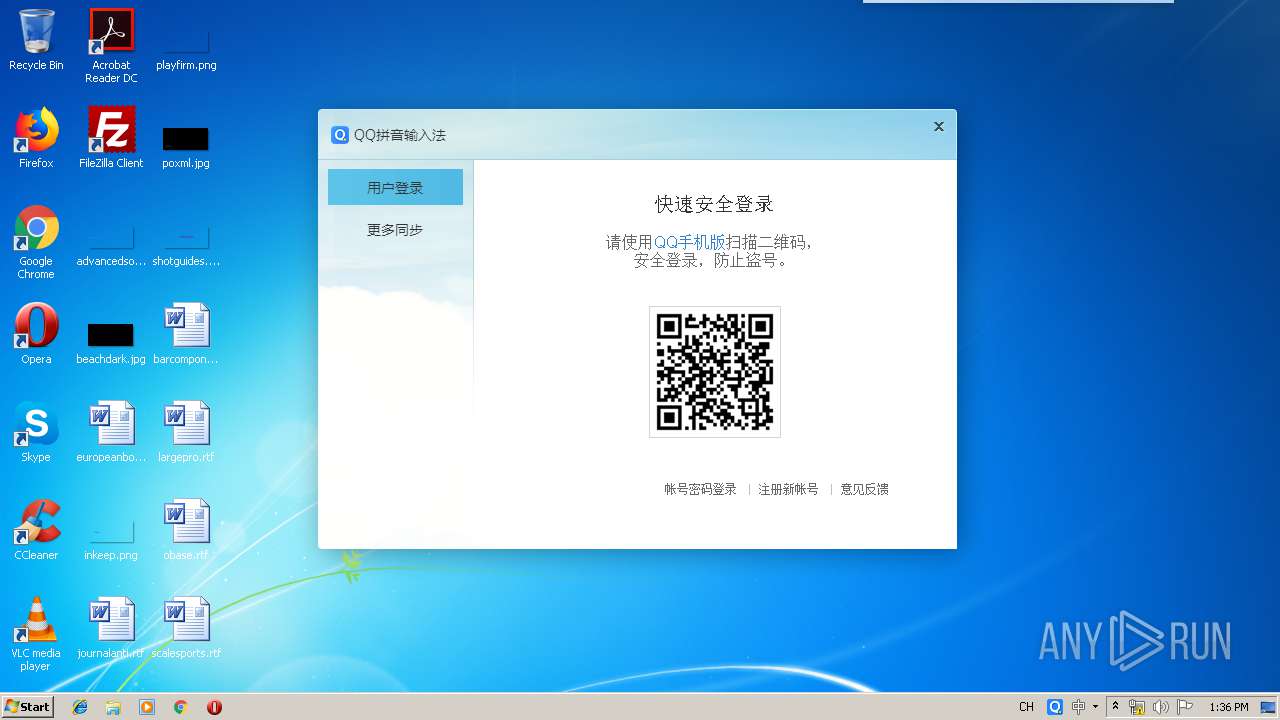
Task: Launch the CCleaner desktop shortcut
Action: tap(36, 530)
